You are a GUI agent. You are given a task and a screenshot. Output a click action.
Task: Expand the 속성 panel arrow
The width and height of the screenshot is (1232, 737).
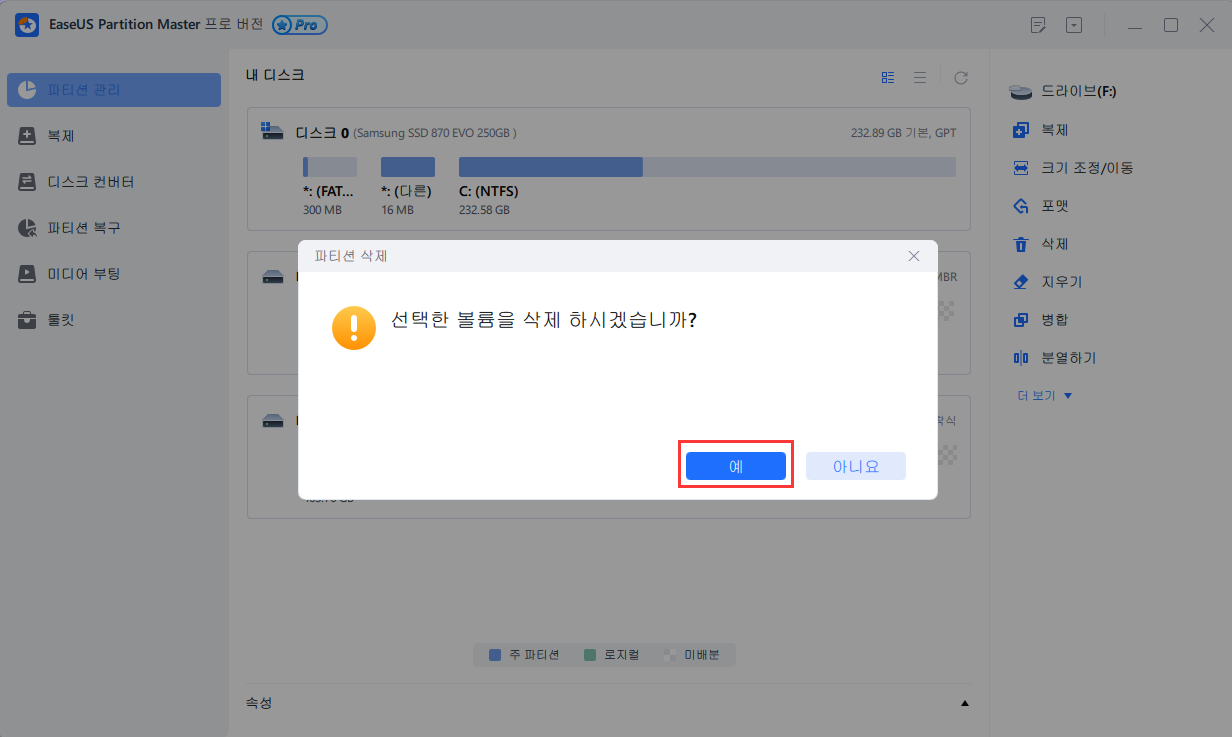click(x=965, y=703)
